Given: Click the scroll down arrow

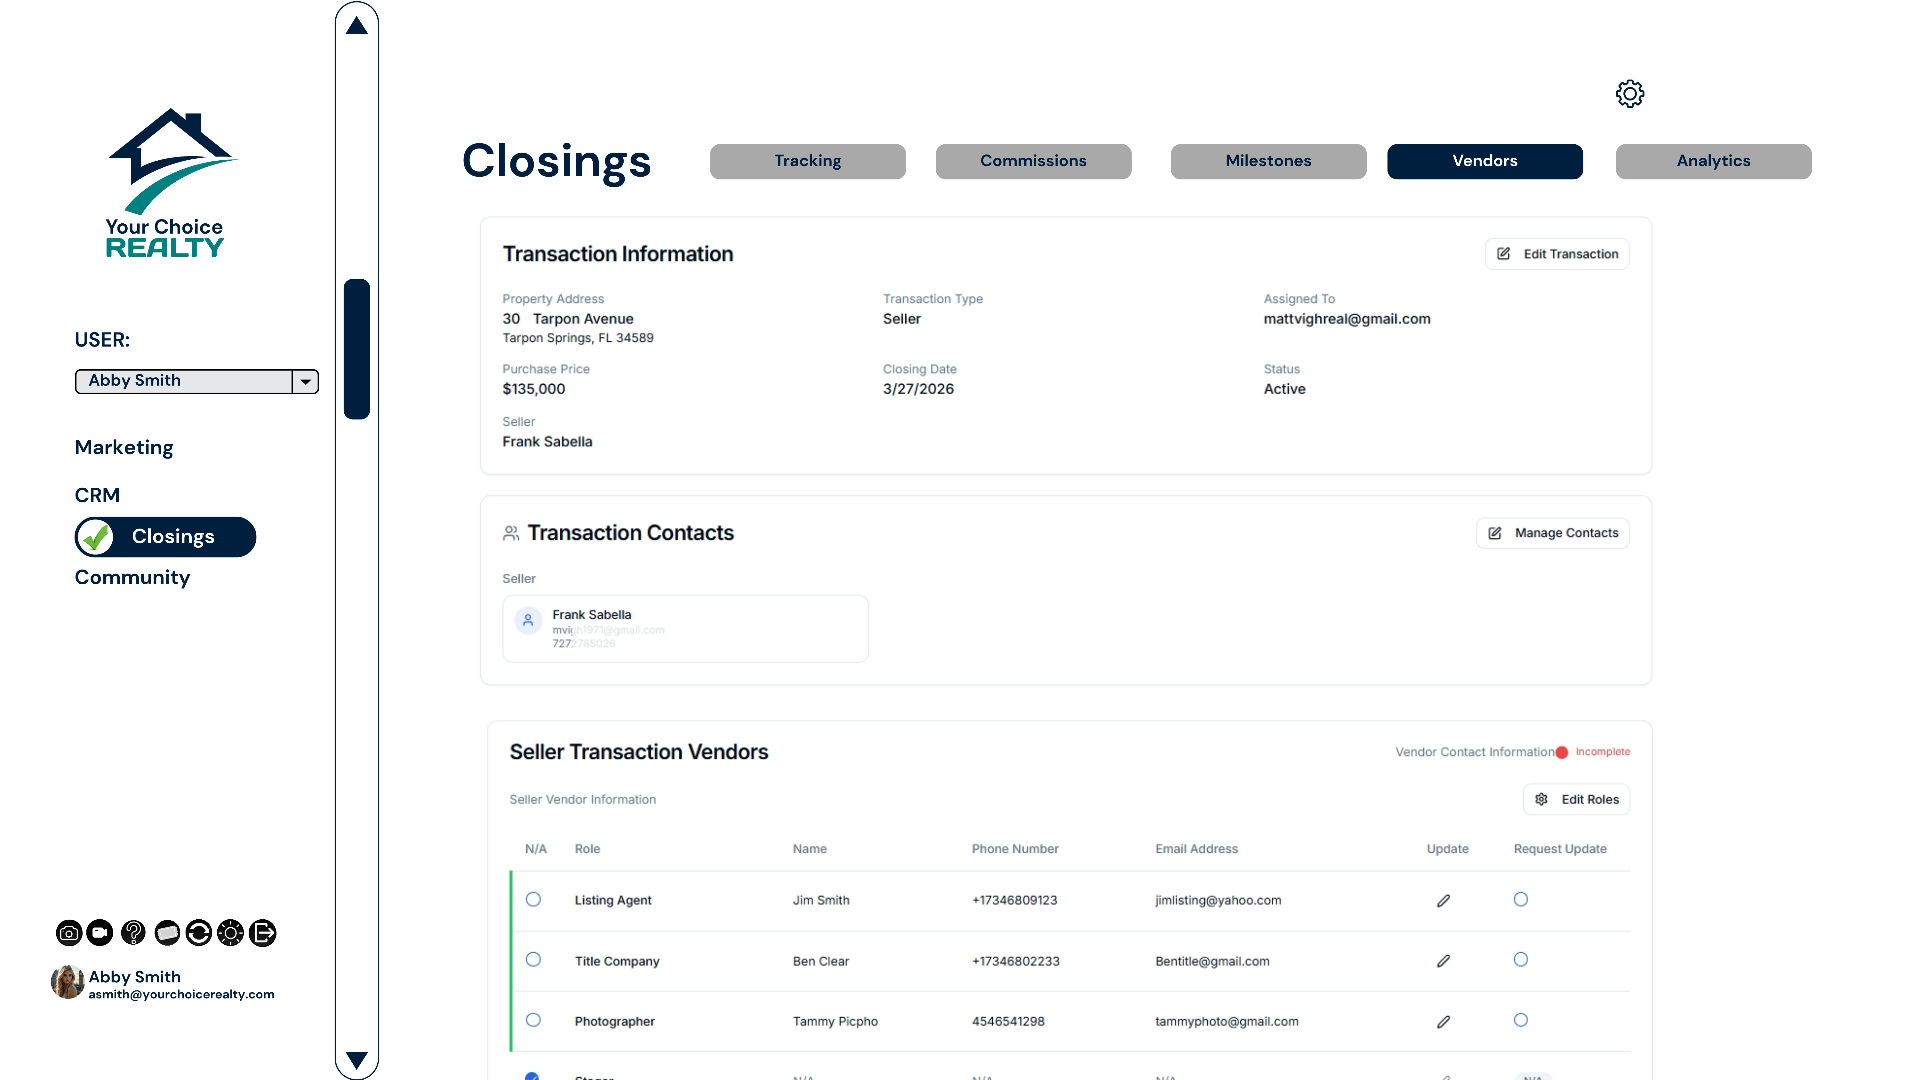Looking at the screenshot, I should pyautogui.click(x=357, y=1060).
